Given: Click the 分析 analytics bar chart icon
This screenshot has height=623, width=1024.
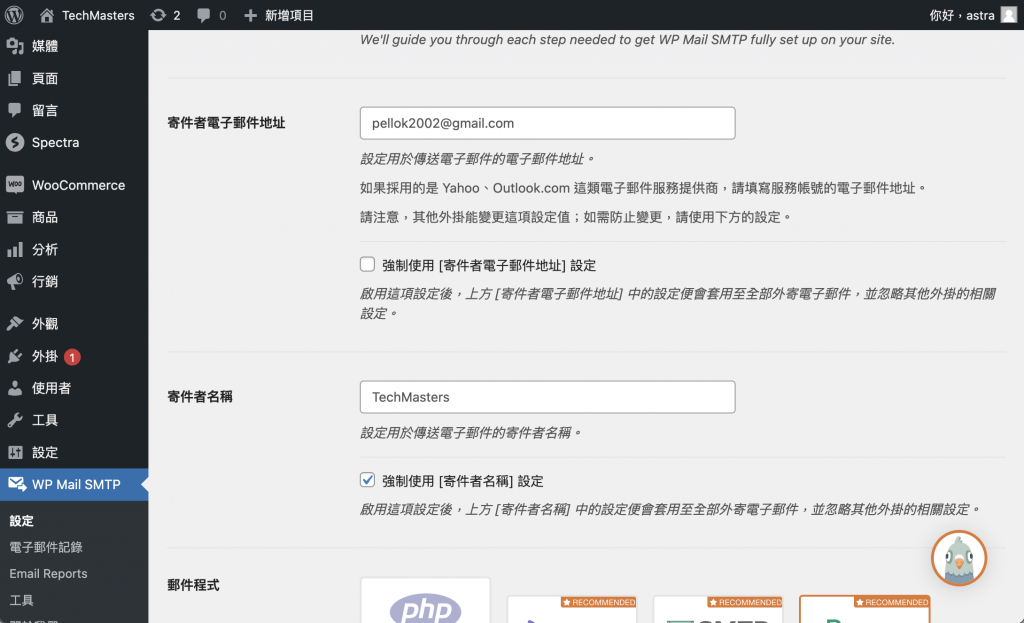Looking at the screenshot, I should pos(15,249).
